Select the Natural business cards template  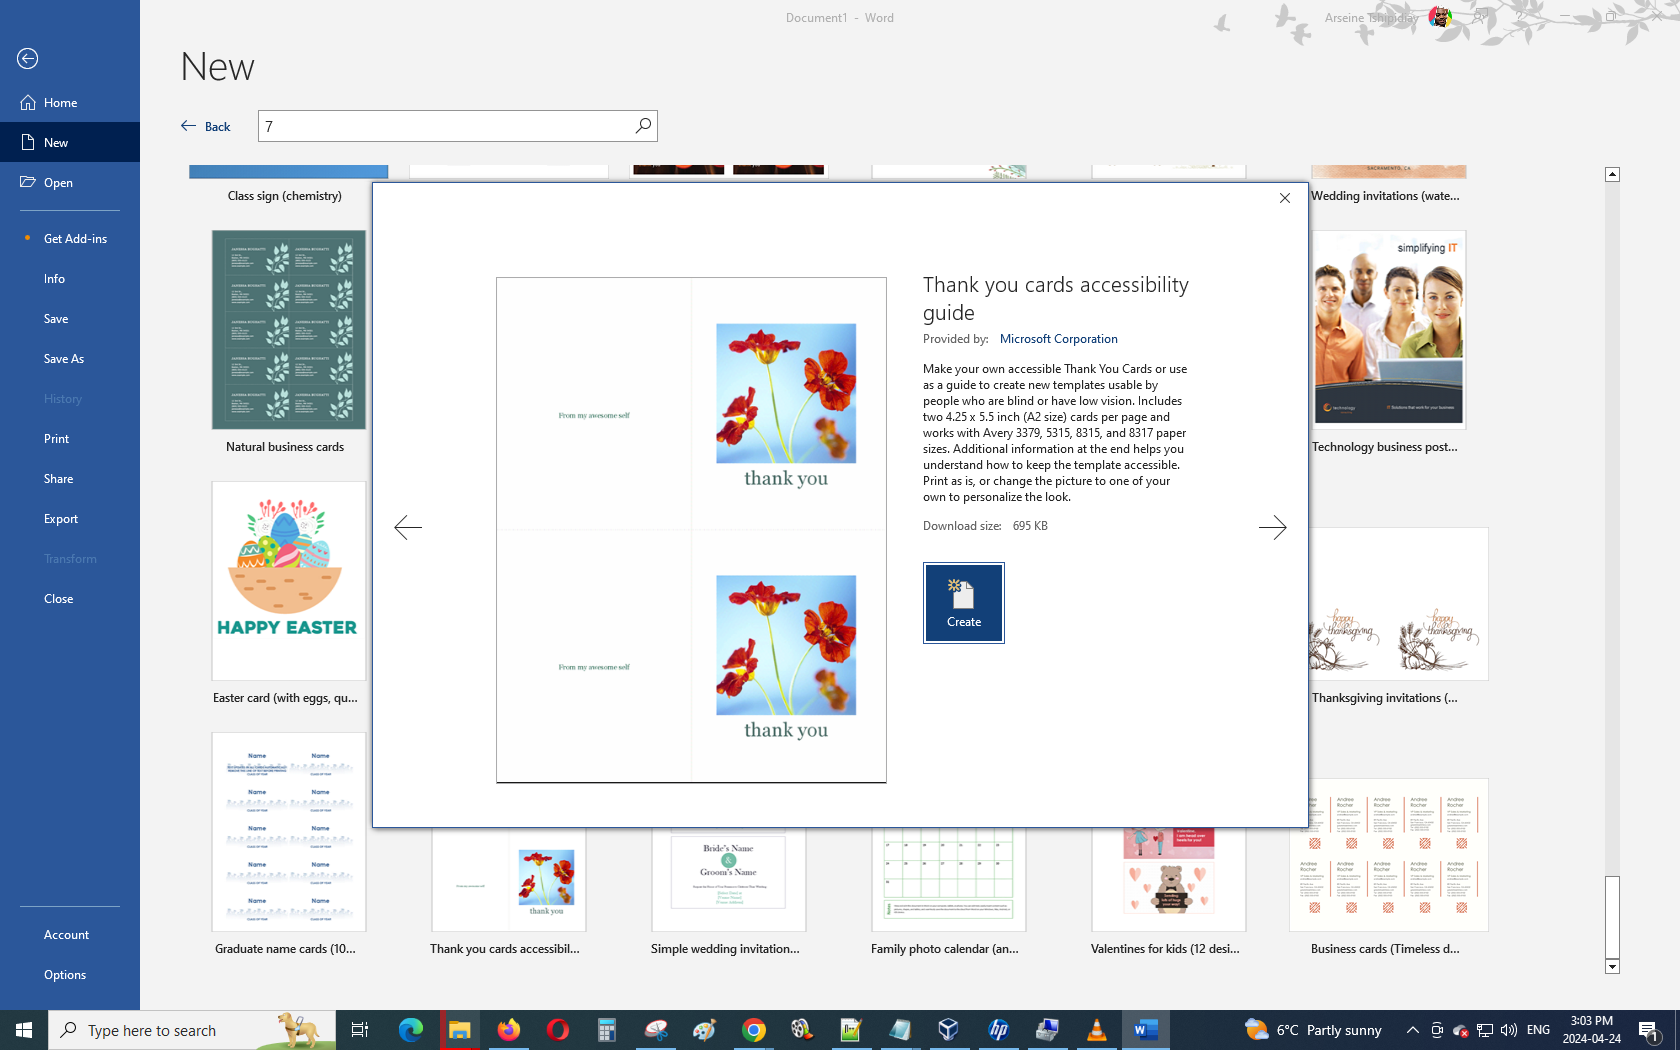pos(288,330)
